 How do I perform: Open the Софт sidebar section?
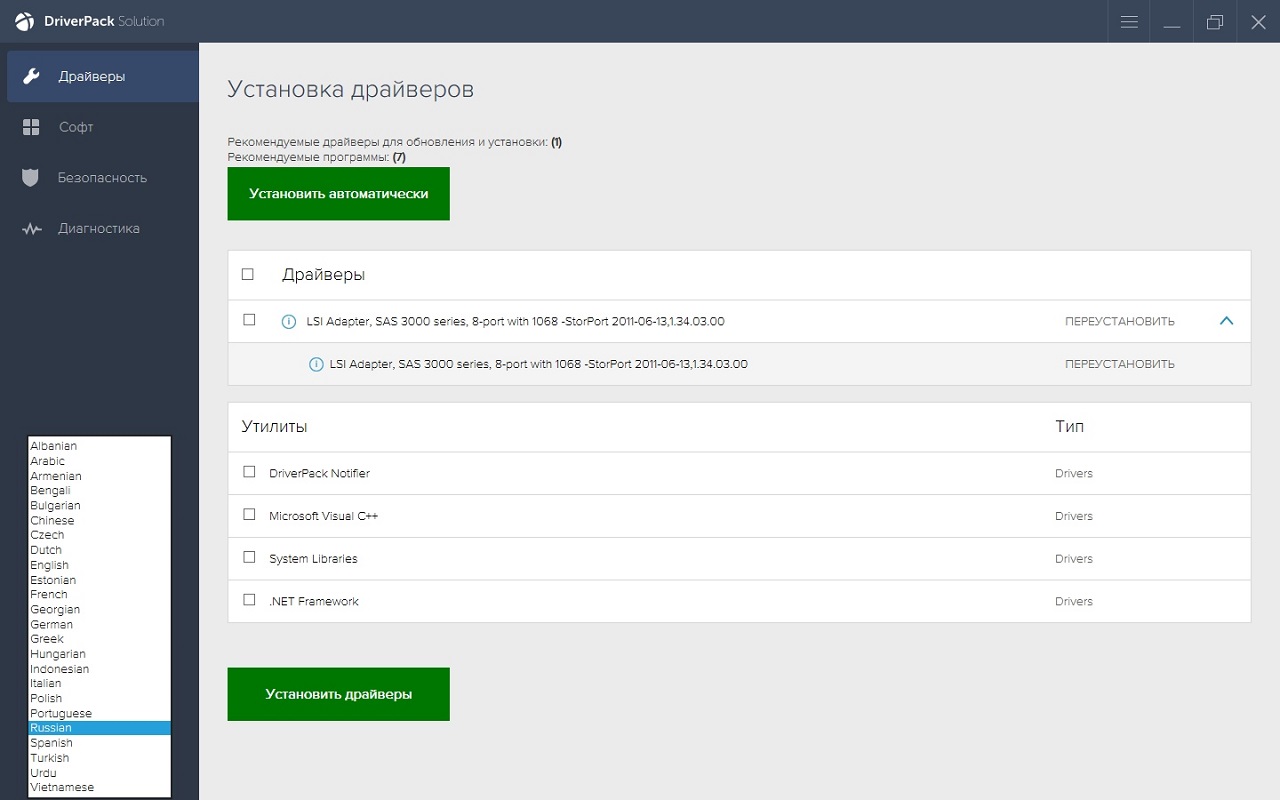(76, 127)
